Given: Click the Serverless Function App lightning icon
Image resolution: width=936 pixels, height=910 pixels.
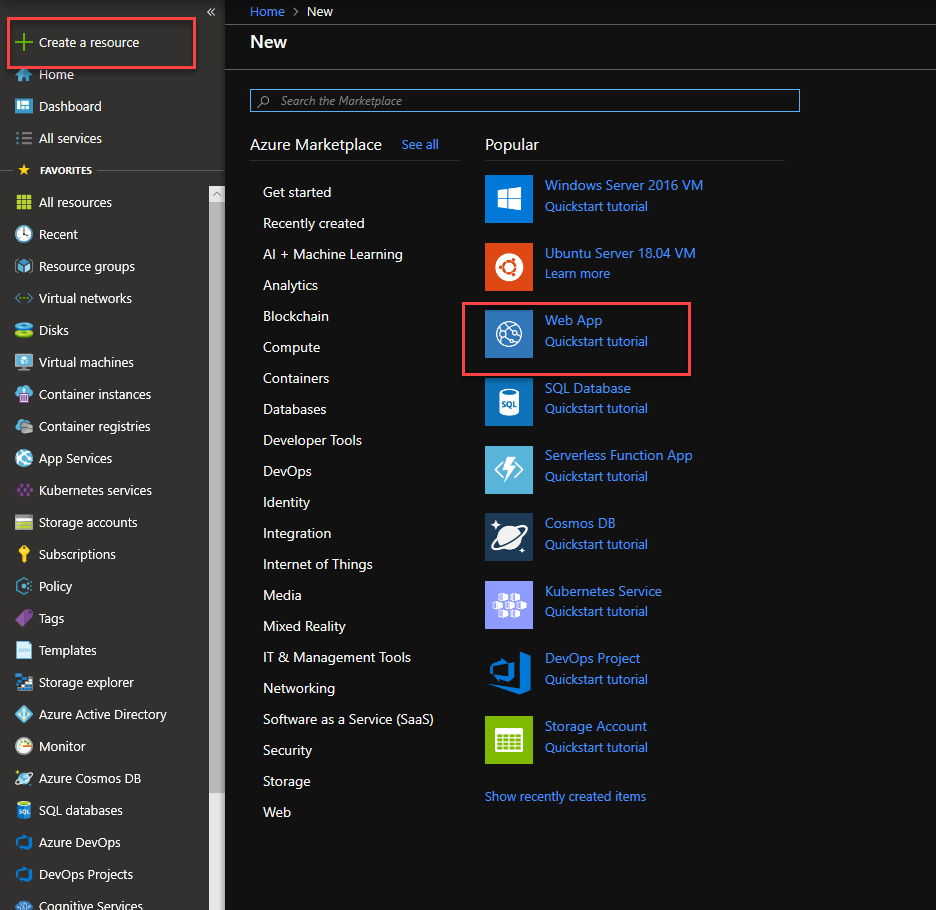Looking at the screenshot, I should click(509, 470).
